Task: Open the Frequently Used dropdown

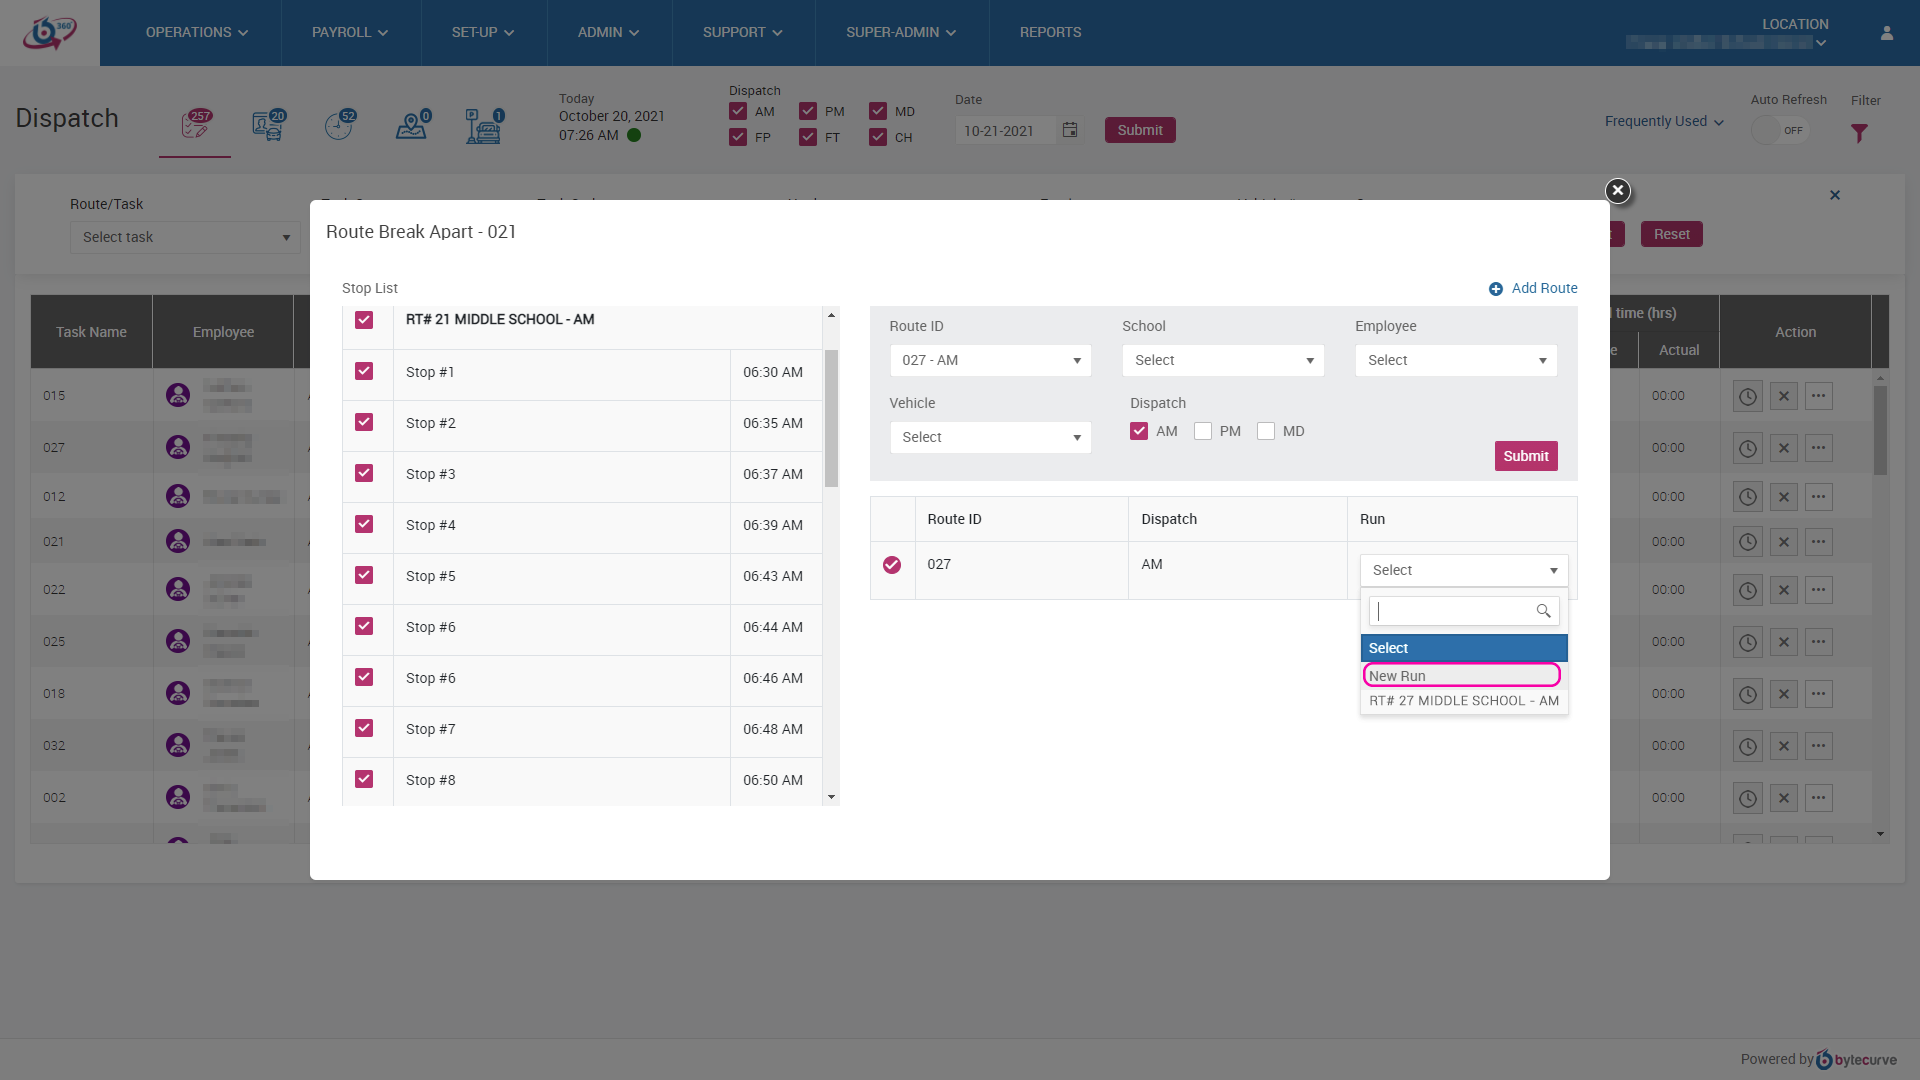Action: [1664, 121]
